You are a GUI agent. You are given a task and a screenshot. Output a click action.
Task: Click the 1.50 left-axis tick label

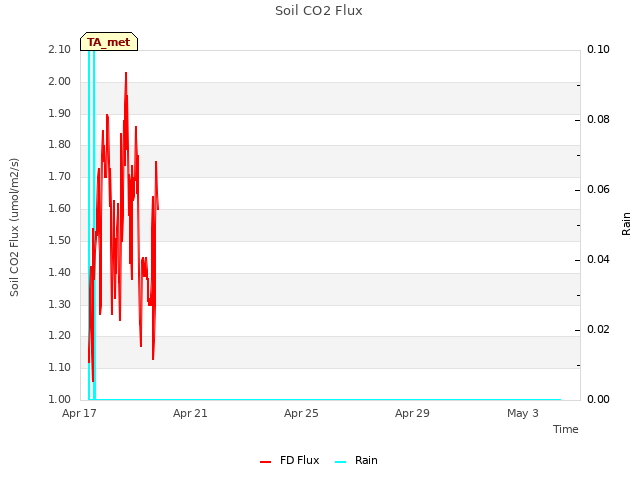pyautogui.click(x=60, y=240)
